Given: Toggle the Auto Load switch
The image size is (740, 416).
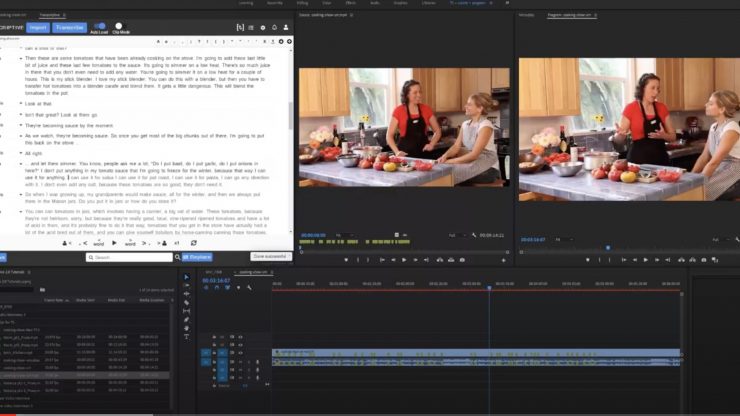Looking at the screenshot, I should tap(99, 26).
